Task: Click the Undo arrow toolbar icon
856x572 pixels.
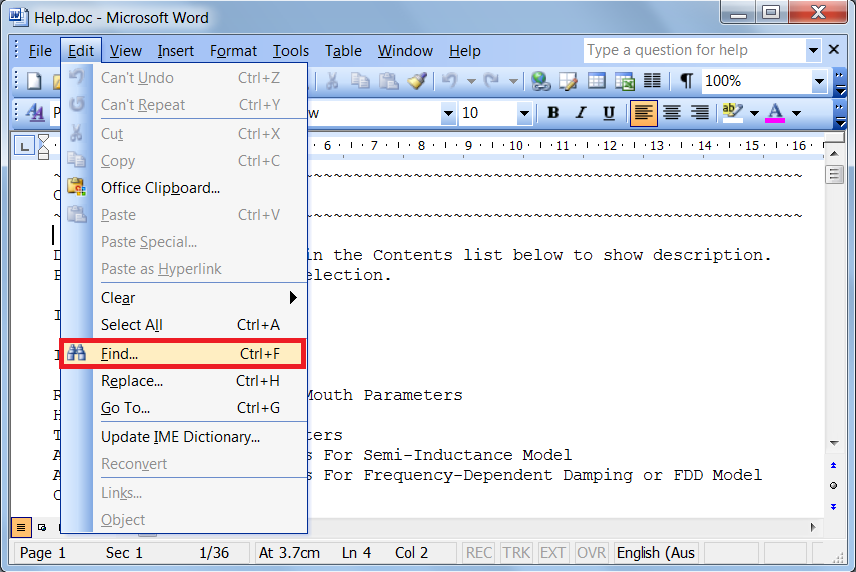Action: pos(450,81)
